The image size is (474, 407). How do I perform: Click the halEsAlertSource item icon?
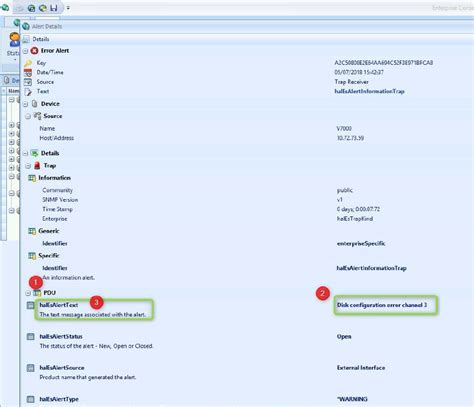pyautogui.click(x=30, y=368)
